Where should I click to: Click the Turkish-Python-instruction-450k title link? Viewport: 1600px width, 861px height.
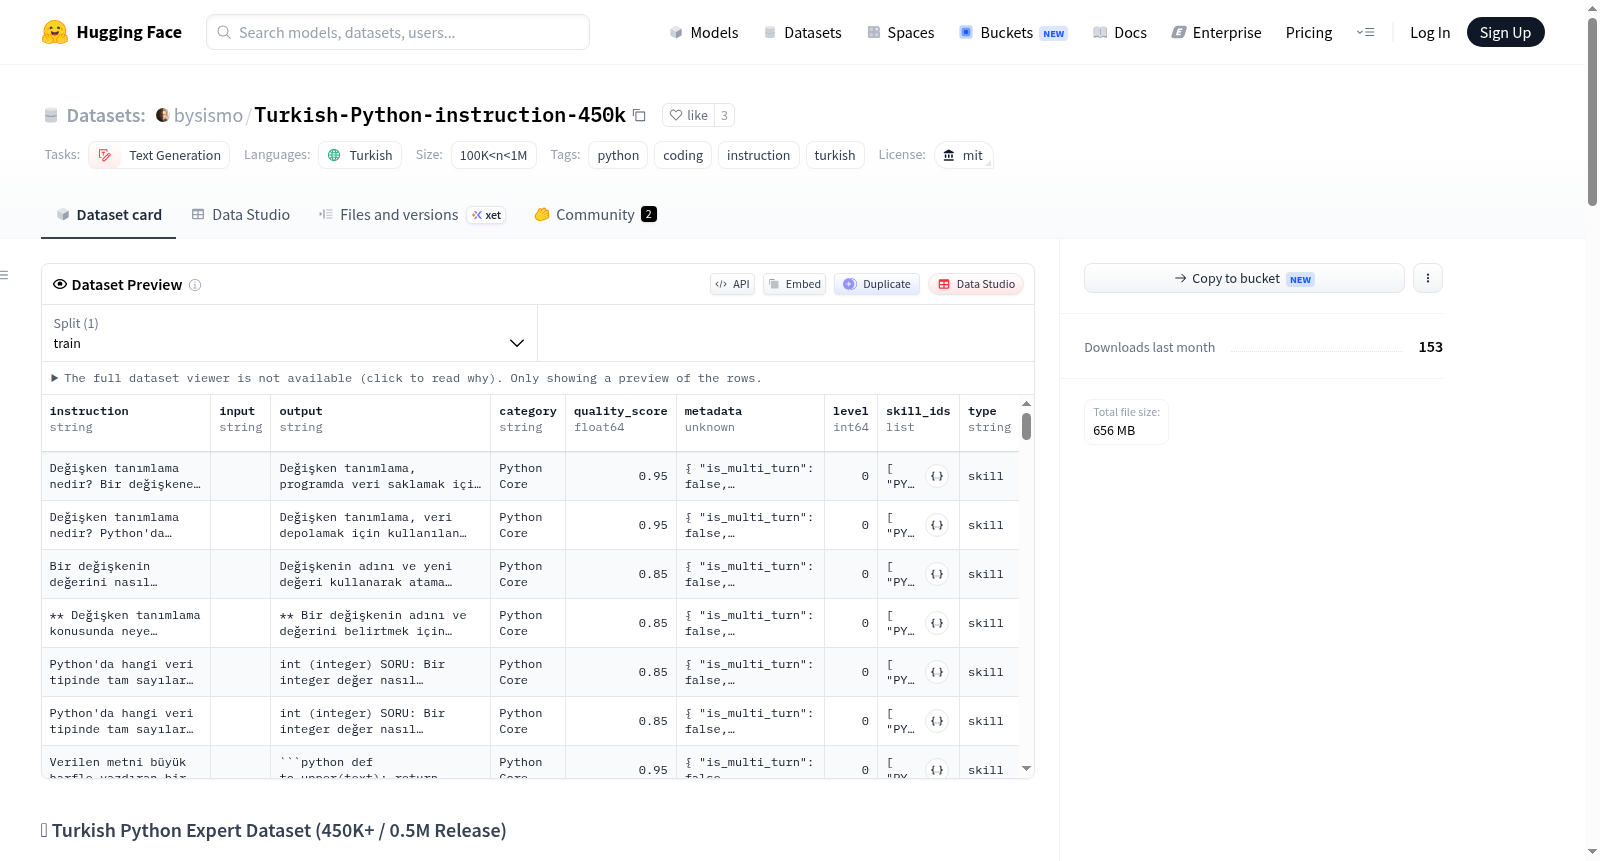(440, 115)
